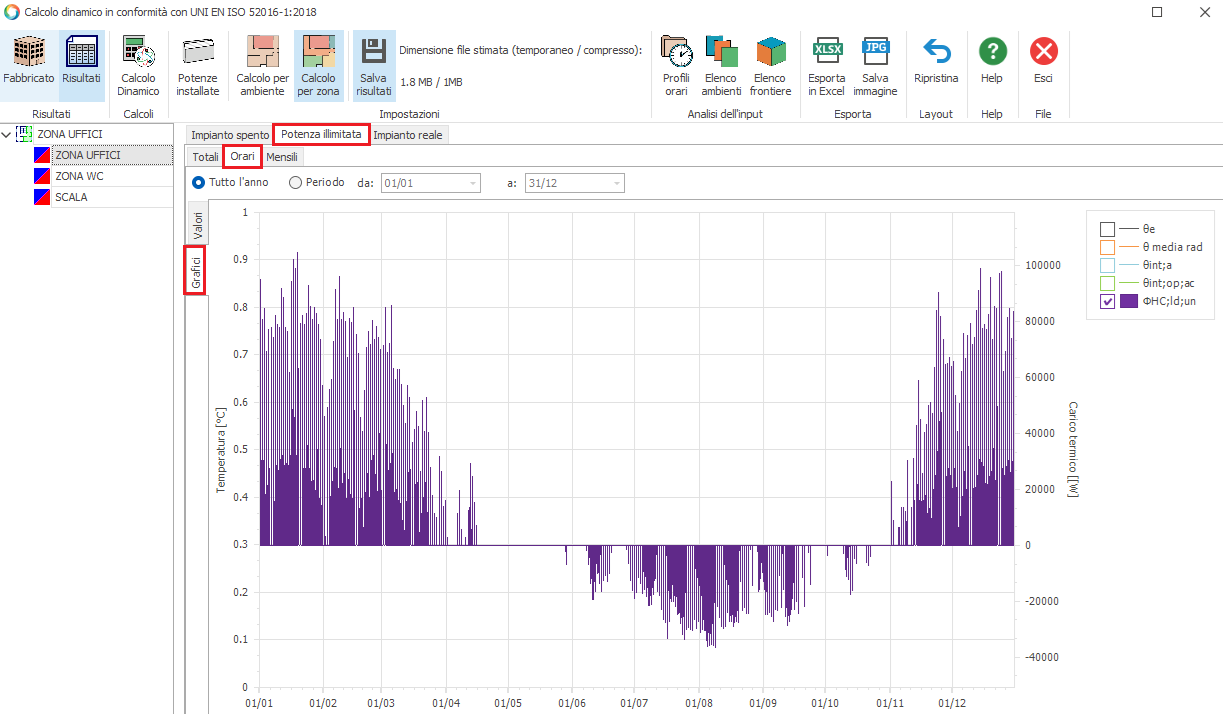Restore layout with Ripristina
This screenshot has width=1223, height=714.
tap(935, 52)
